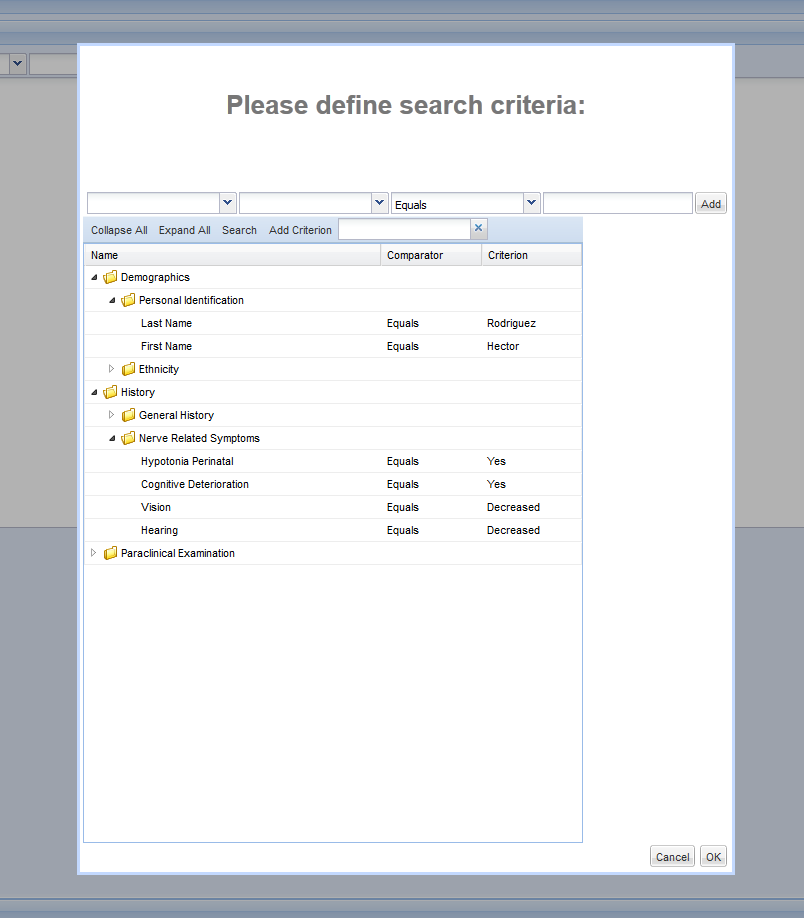Click the Paraclinical Examination folder icon

tap(110, 553)
